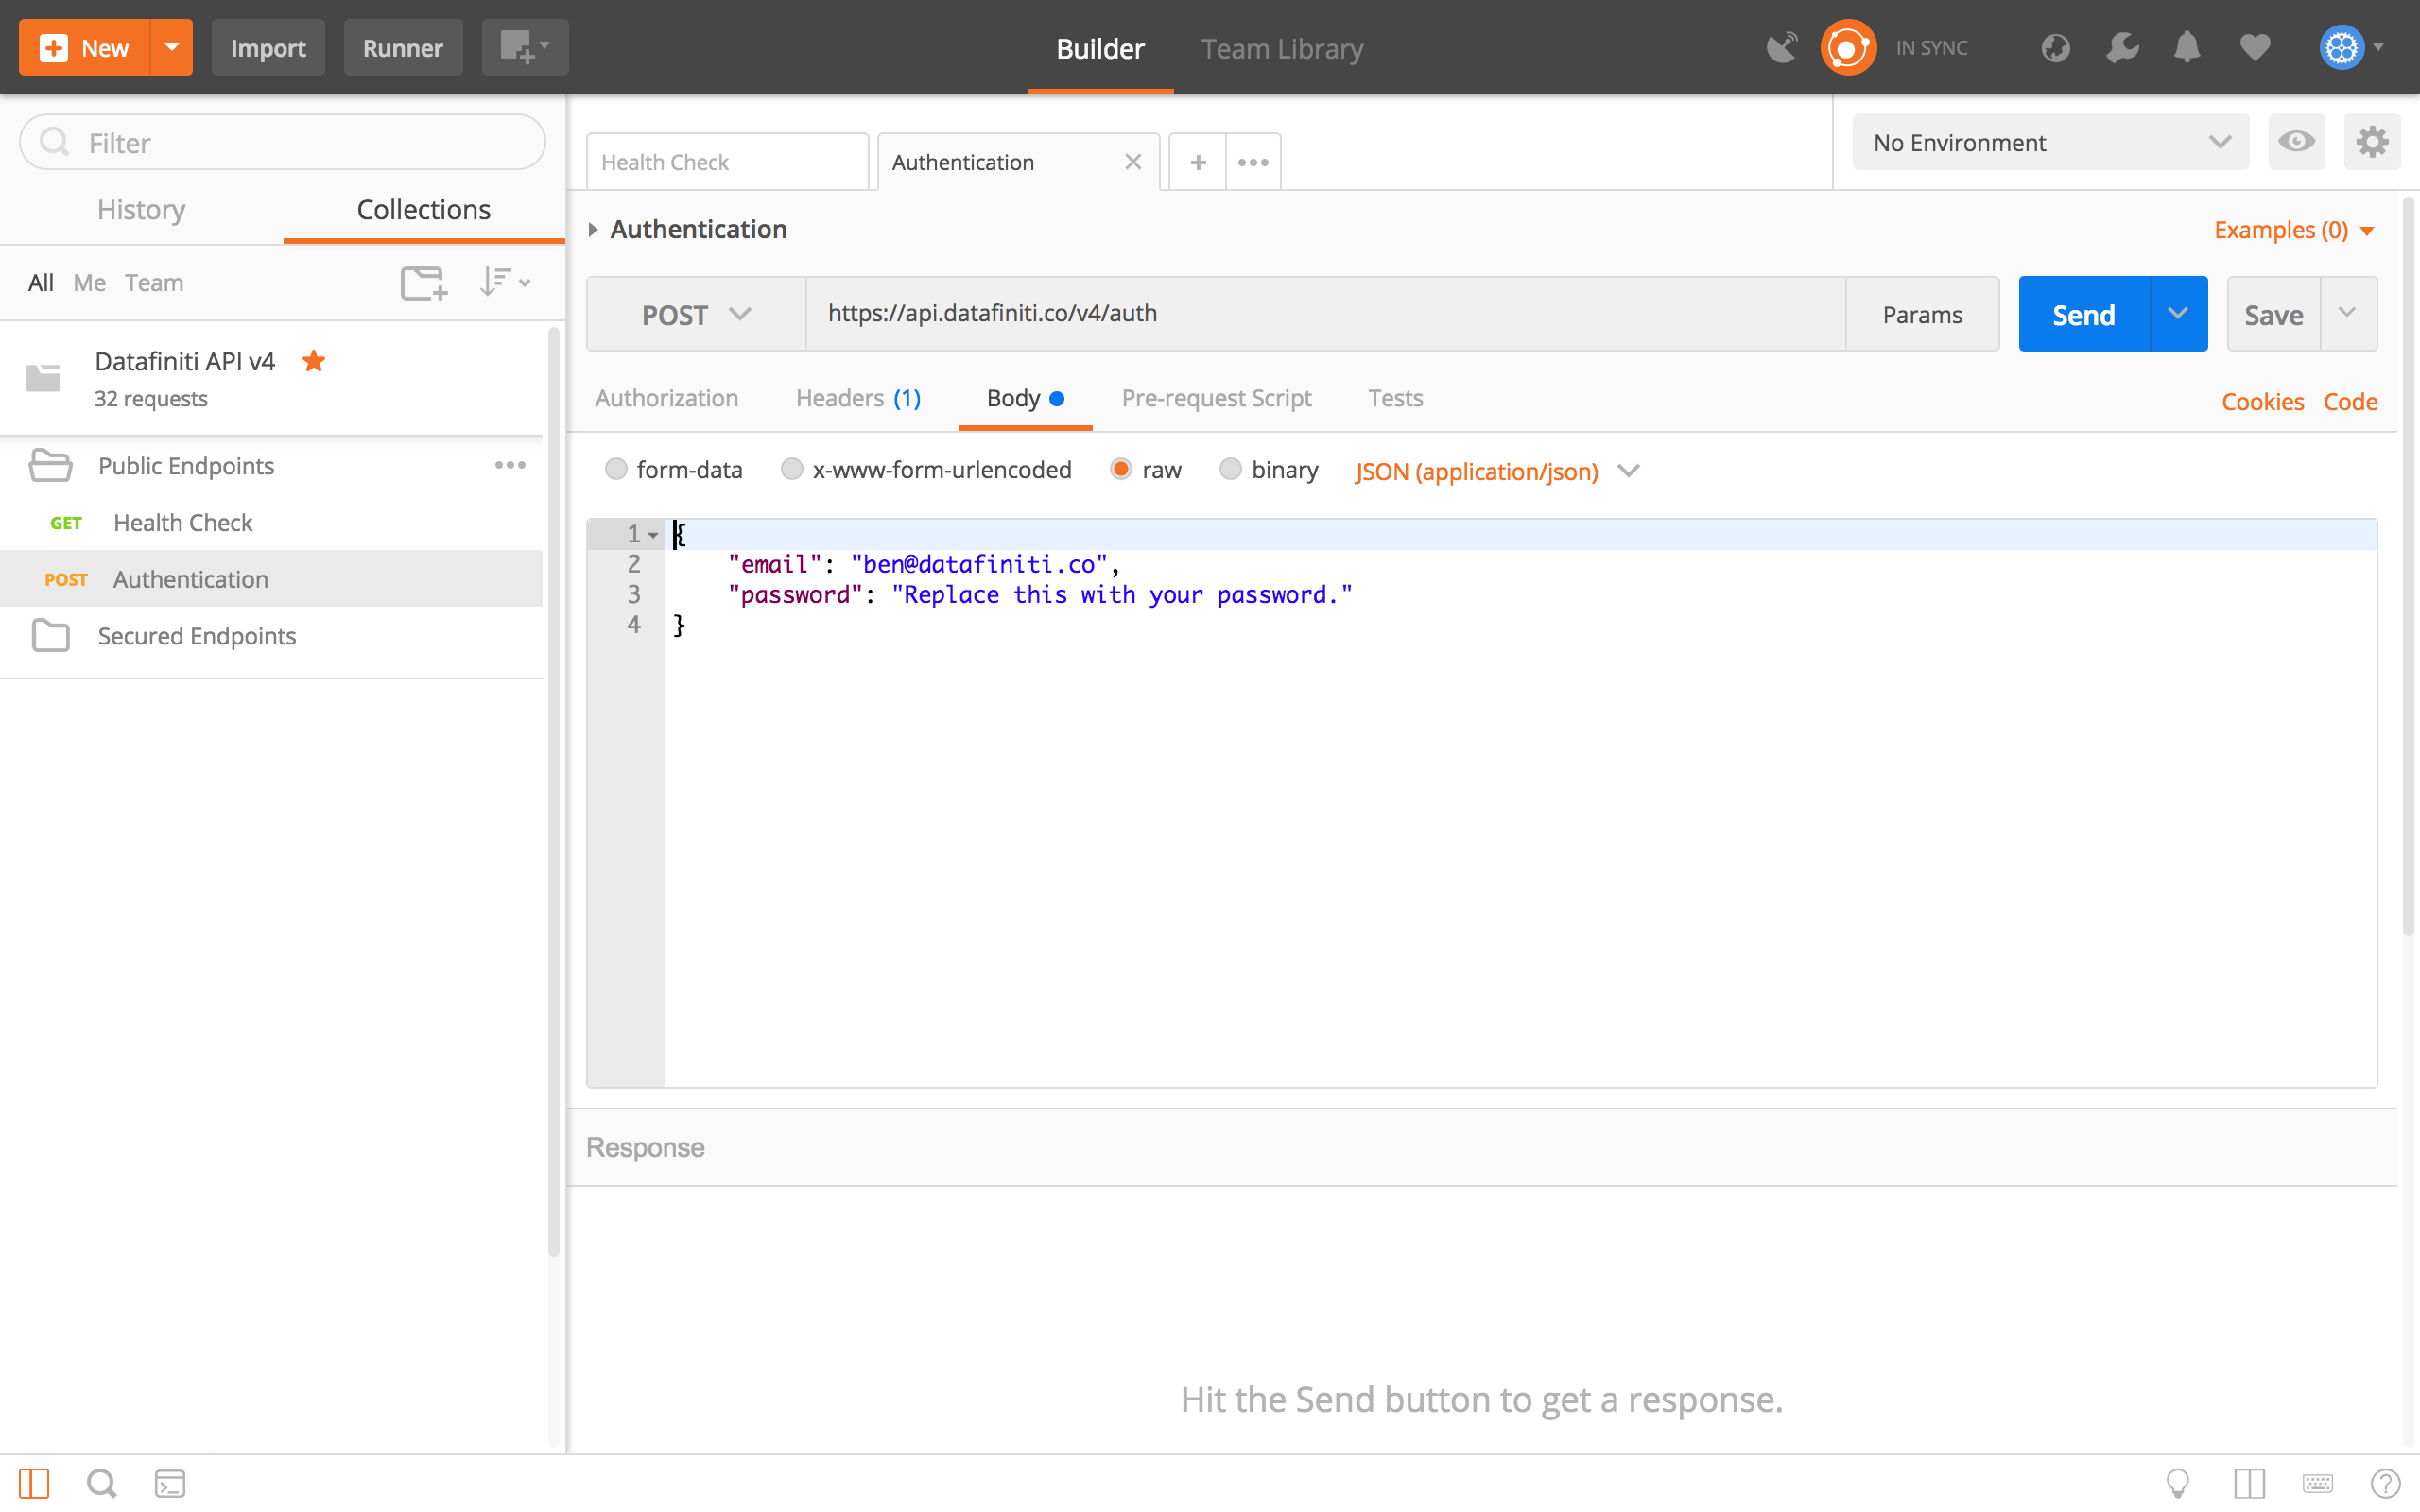Open the Find search icon in status bar
2420x1512 pixels.
click(x=102, y=1483)
